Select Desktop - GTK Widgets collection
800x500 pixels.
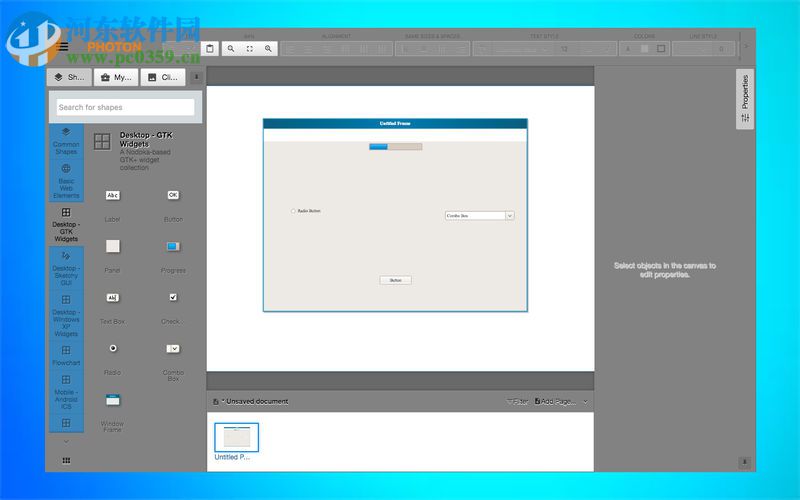pos(66,224)
